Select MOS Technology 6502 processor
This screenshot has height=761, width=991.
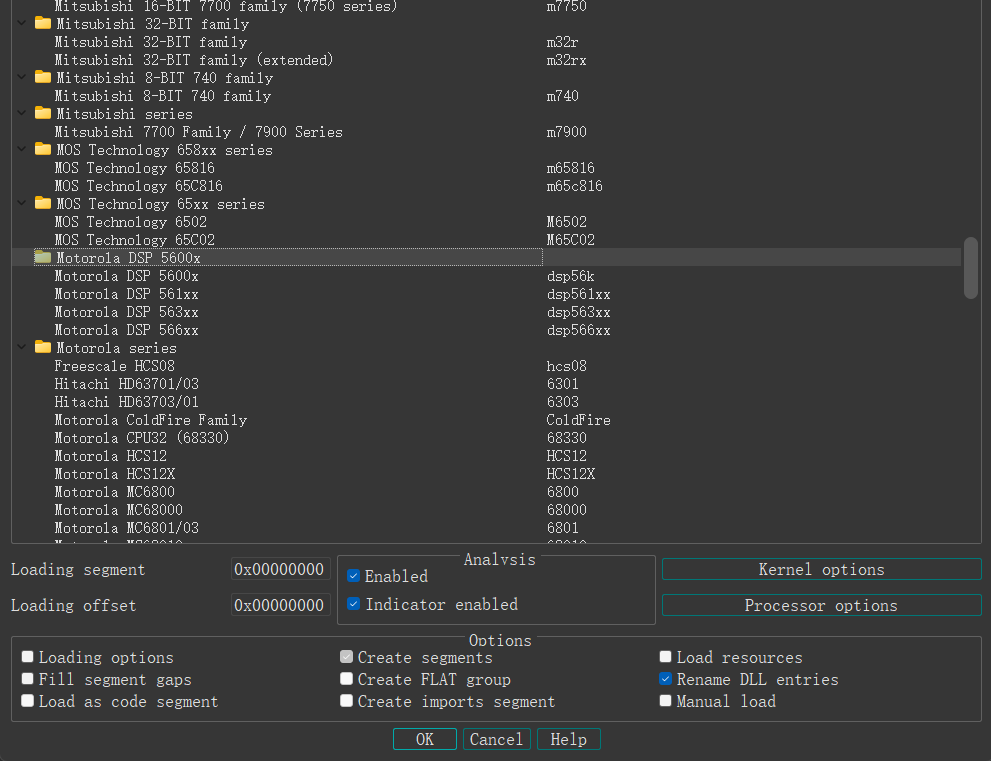(487, 222)
